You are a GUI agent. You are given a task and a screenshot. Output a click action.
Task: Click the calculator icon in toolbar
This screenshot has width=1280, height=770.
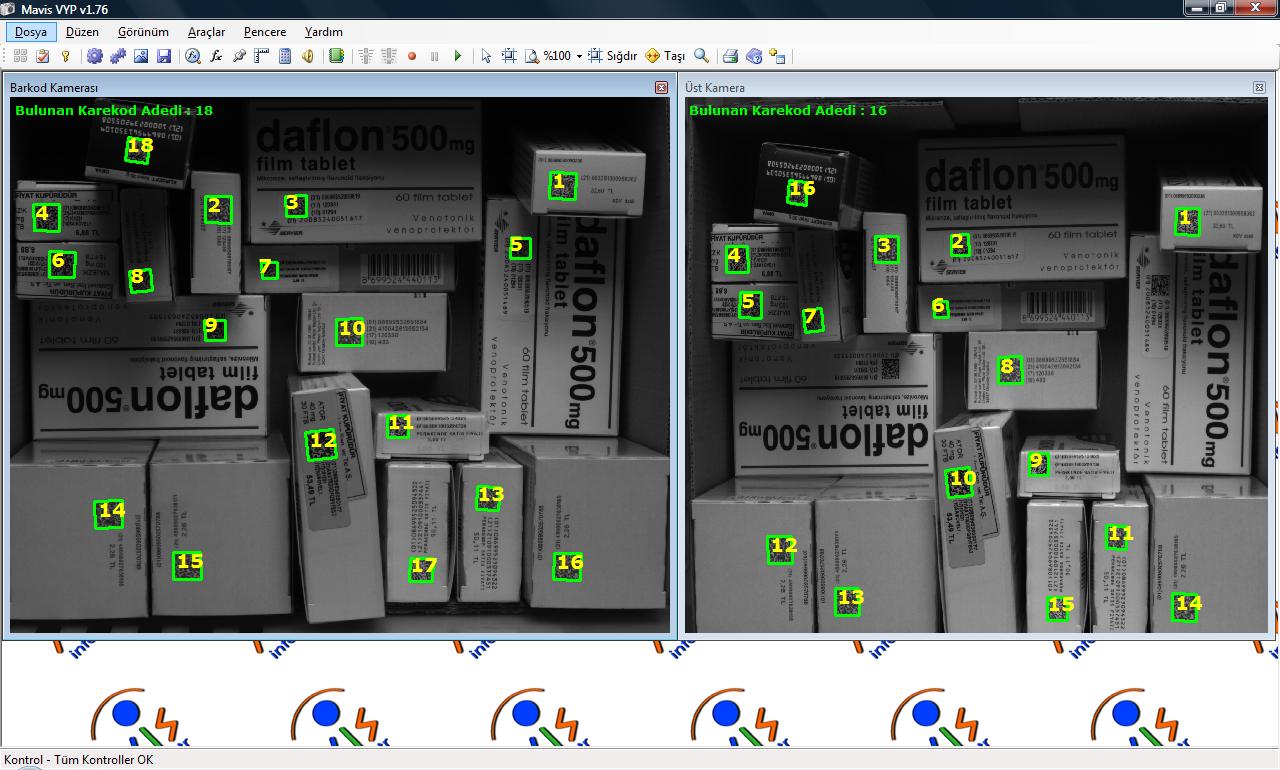point(285,56)
